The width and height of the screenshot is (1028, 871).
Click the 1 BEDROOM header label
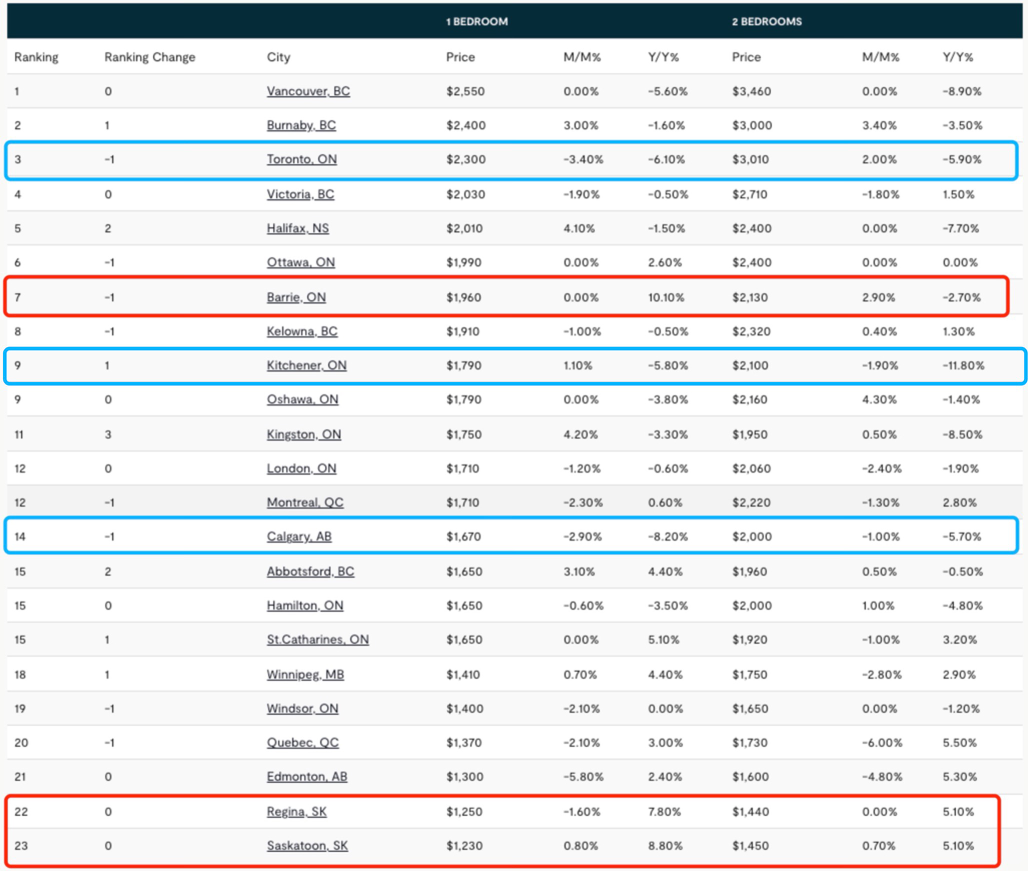[x=477, y=21]
